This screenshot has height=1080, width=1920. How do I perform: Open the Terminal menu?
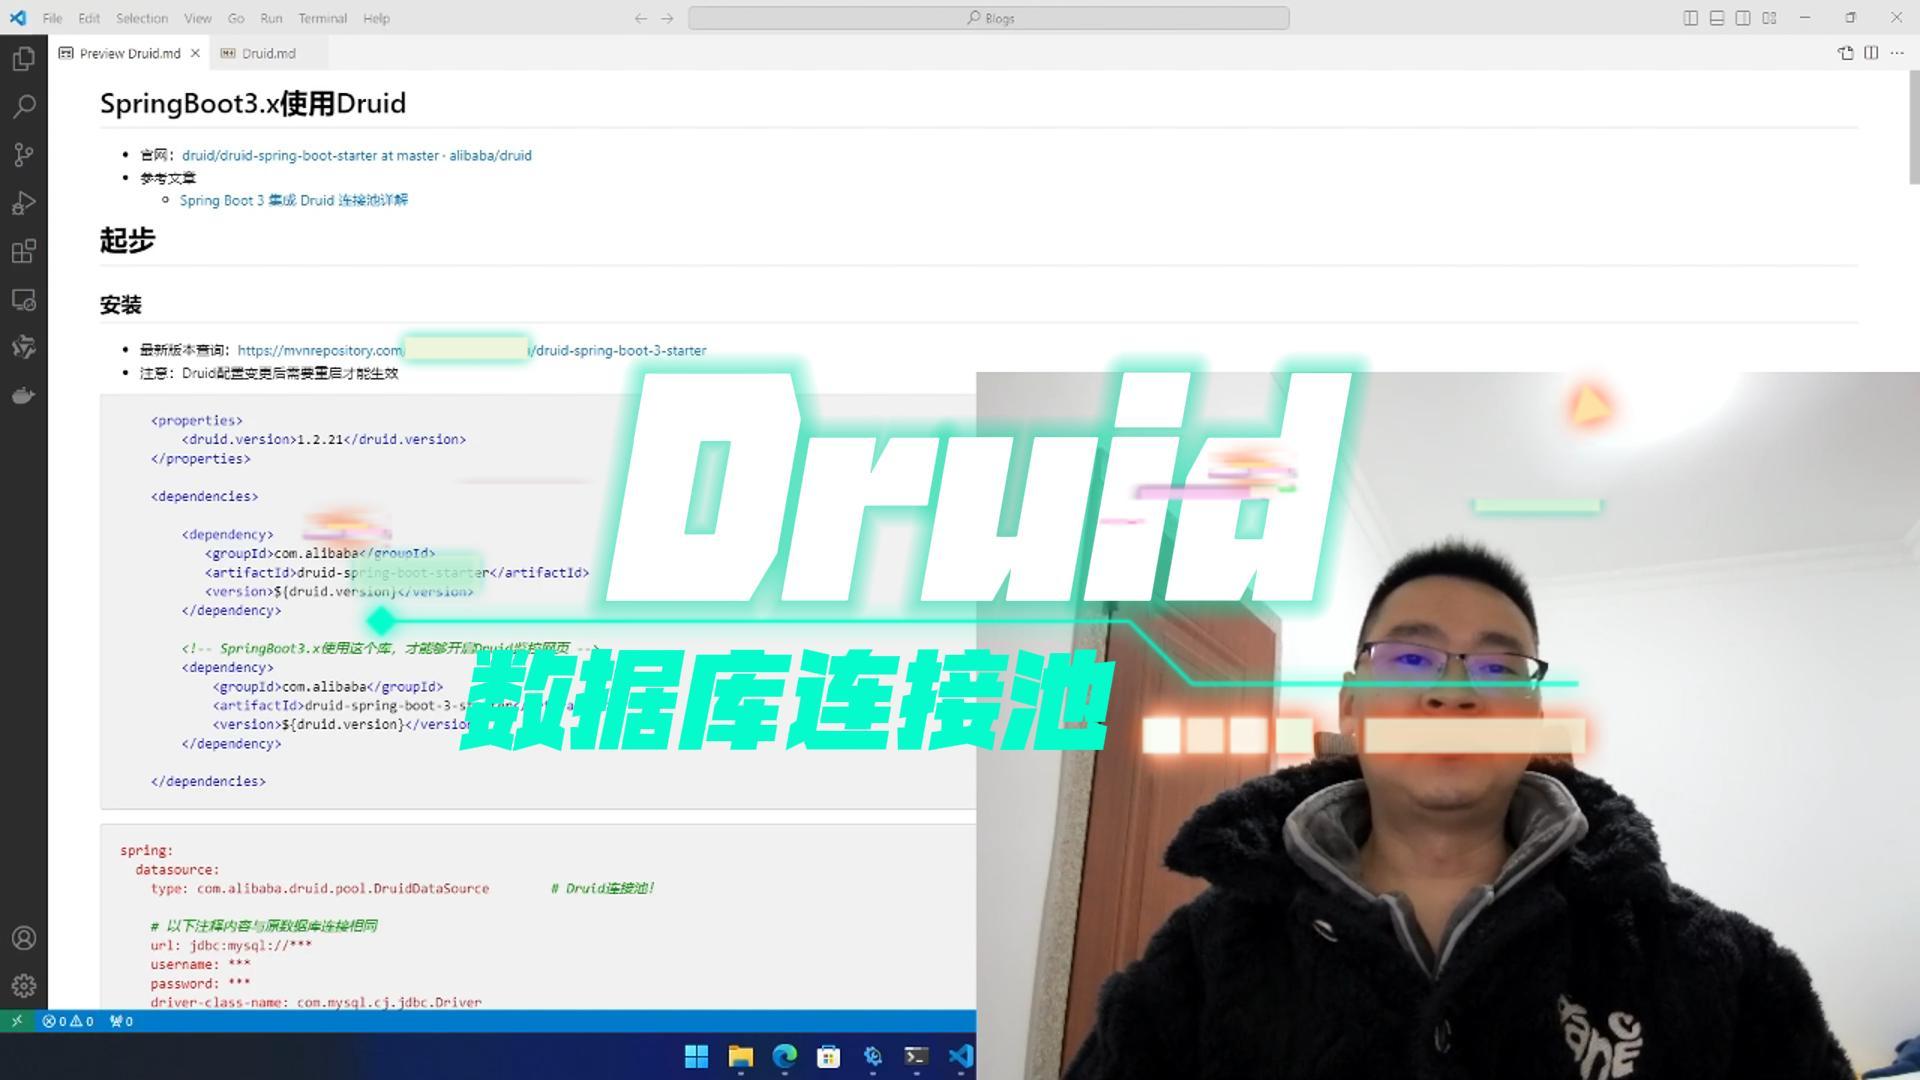point(322,18)
